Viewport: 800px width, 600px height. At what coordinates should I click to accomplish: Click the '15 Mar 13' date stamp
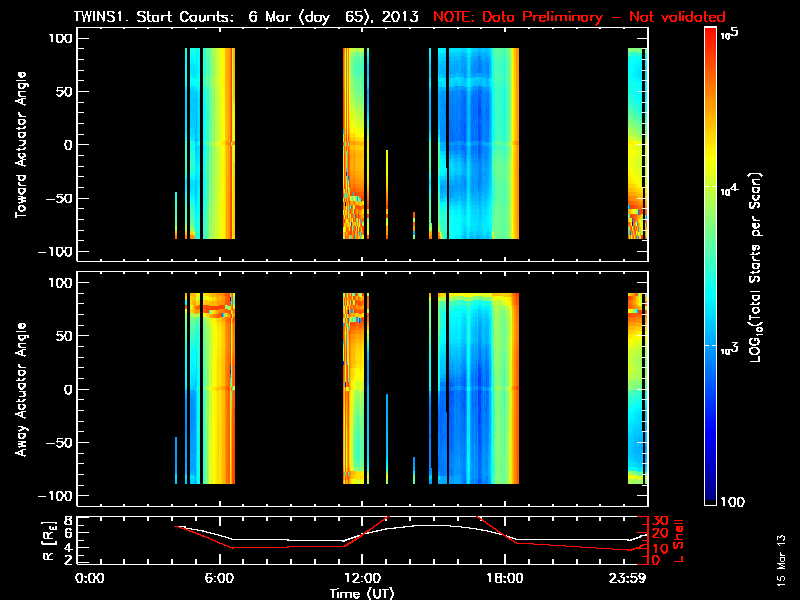click(781, 558)
